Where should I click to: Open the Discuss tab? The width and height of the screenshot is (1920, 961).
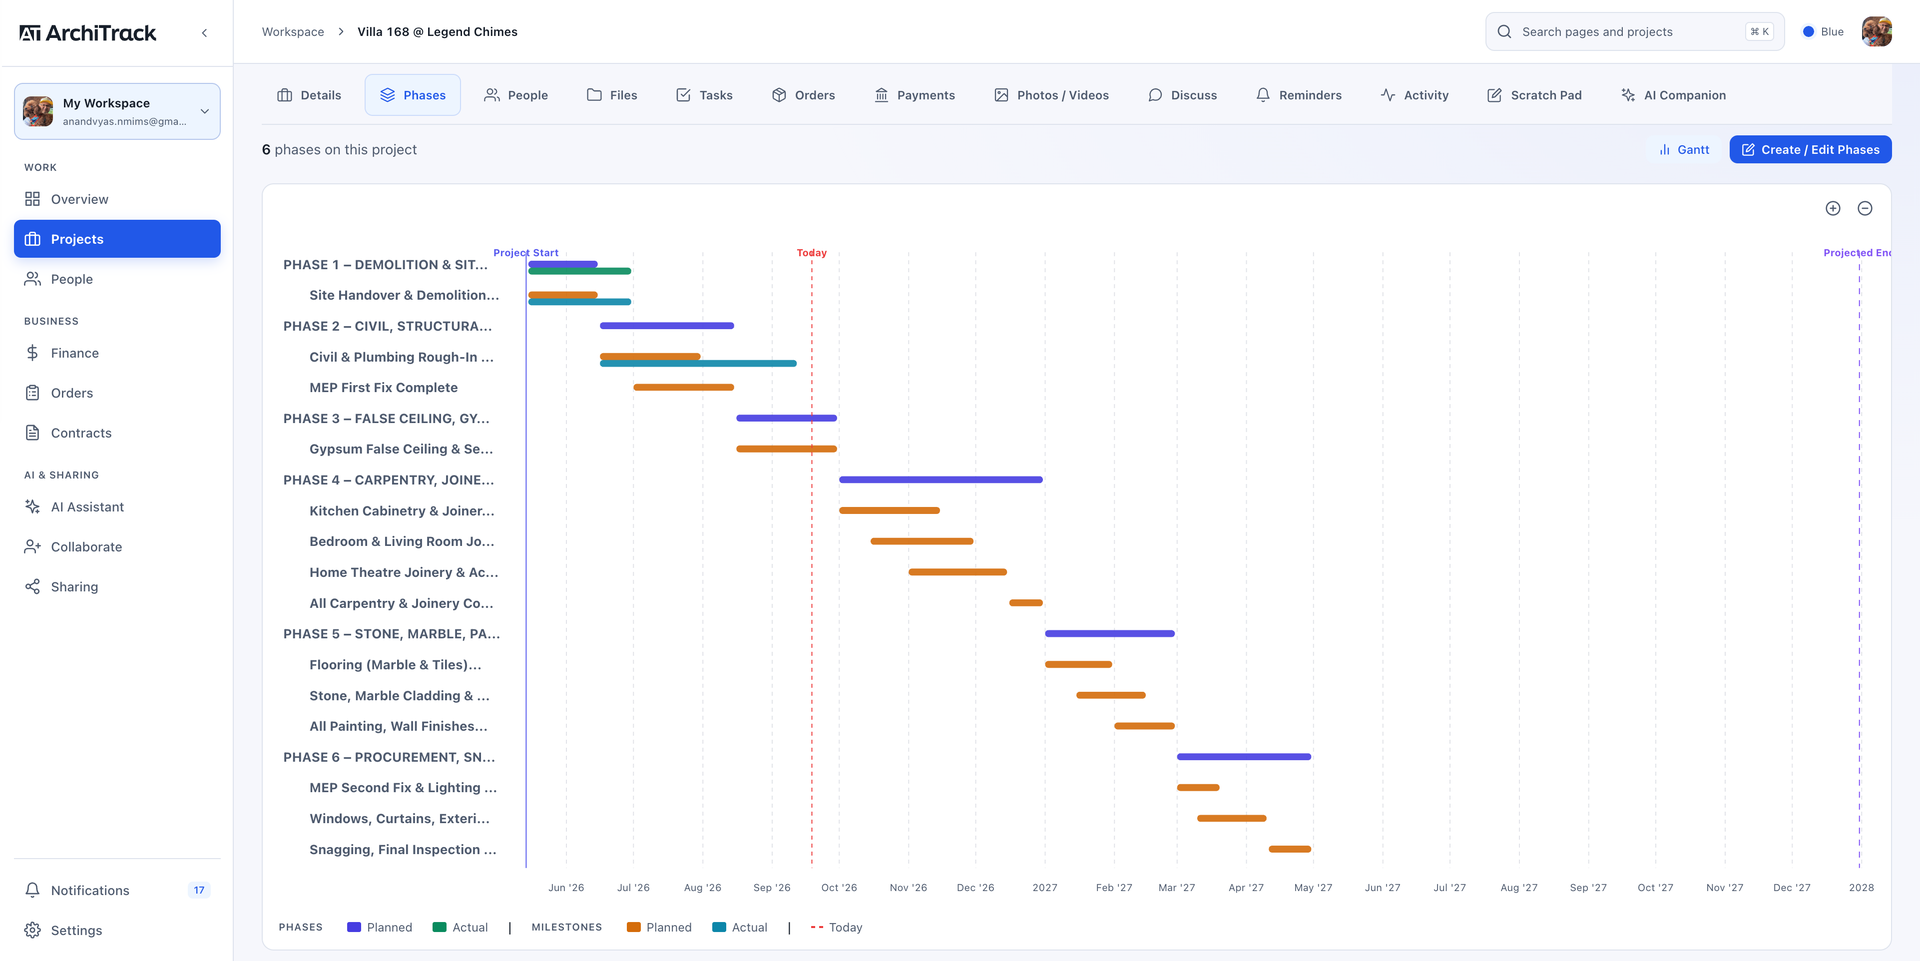(x=1183, y=95)
